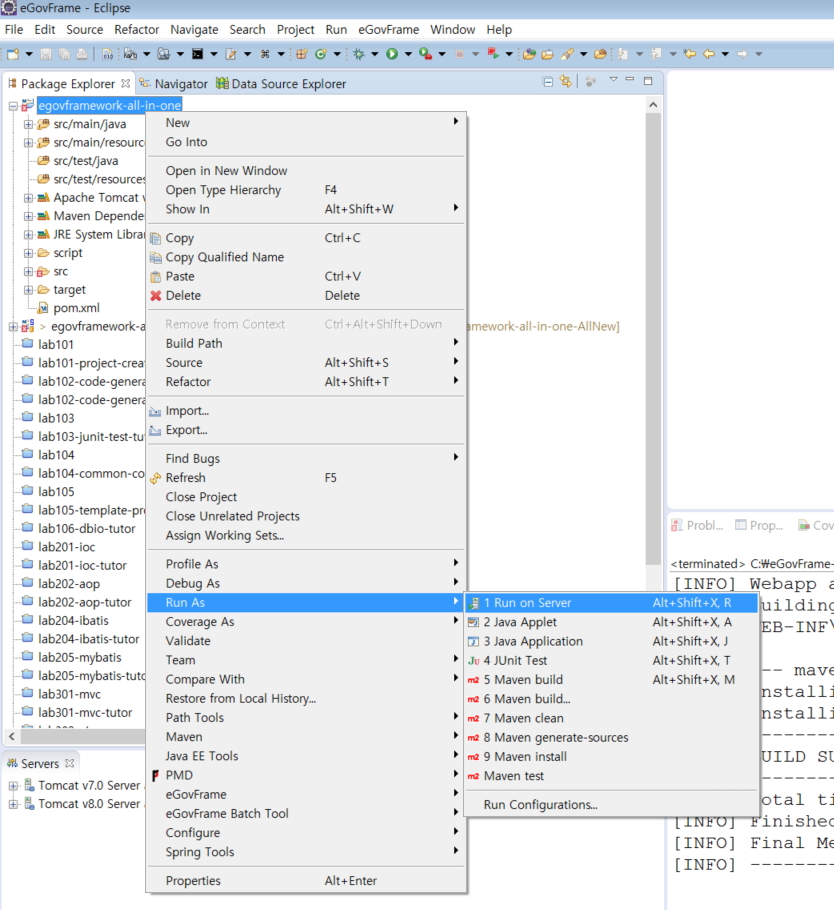
Task: Click the New file toolbar icon
Action: [x=14, y=54]
